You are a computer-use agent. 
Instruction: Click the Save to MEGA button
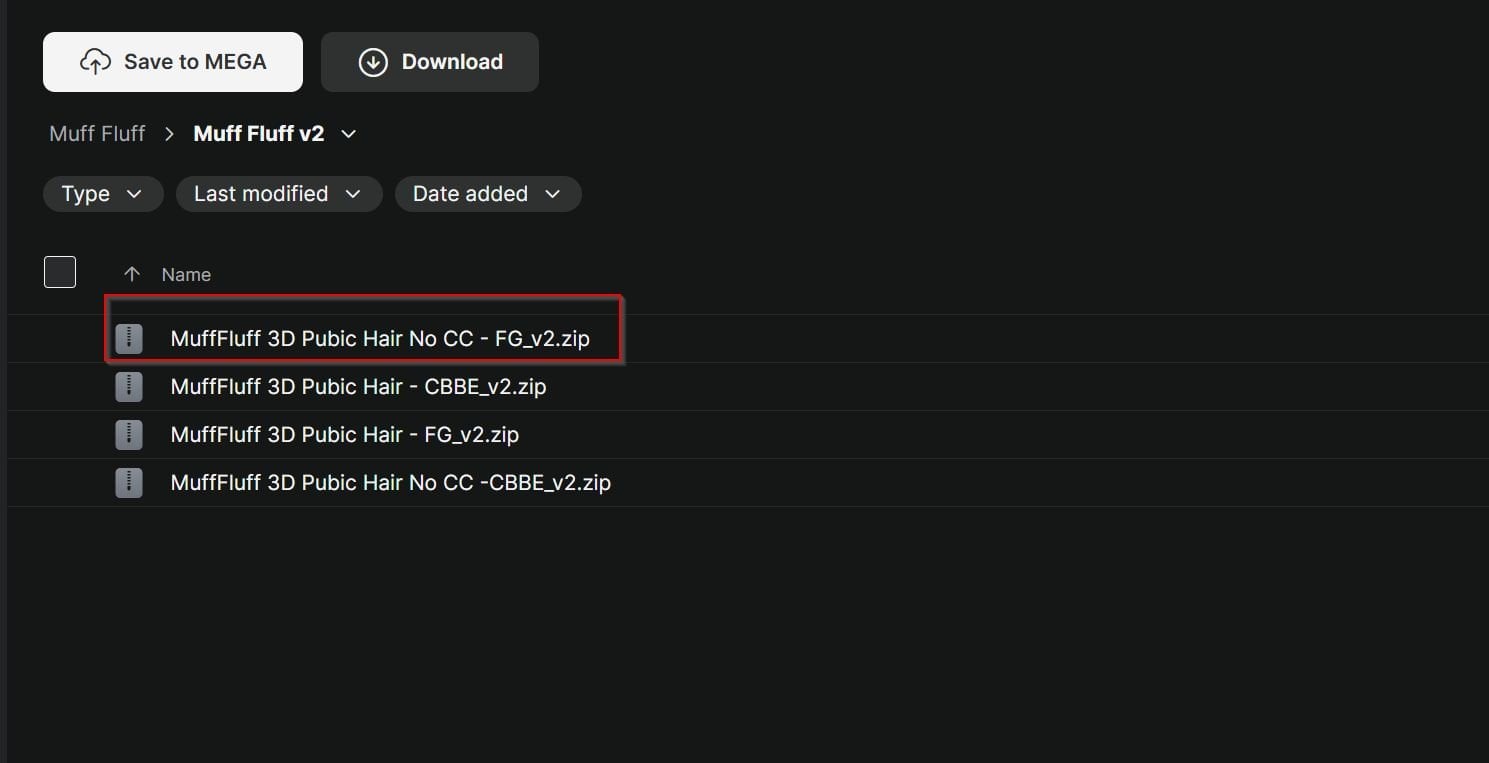pyautogui.click(x=173, y=62)
